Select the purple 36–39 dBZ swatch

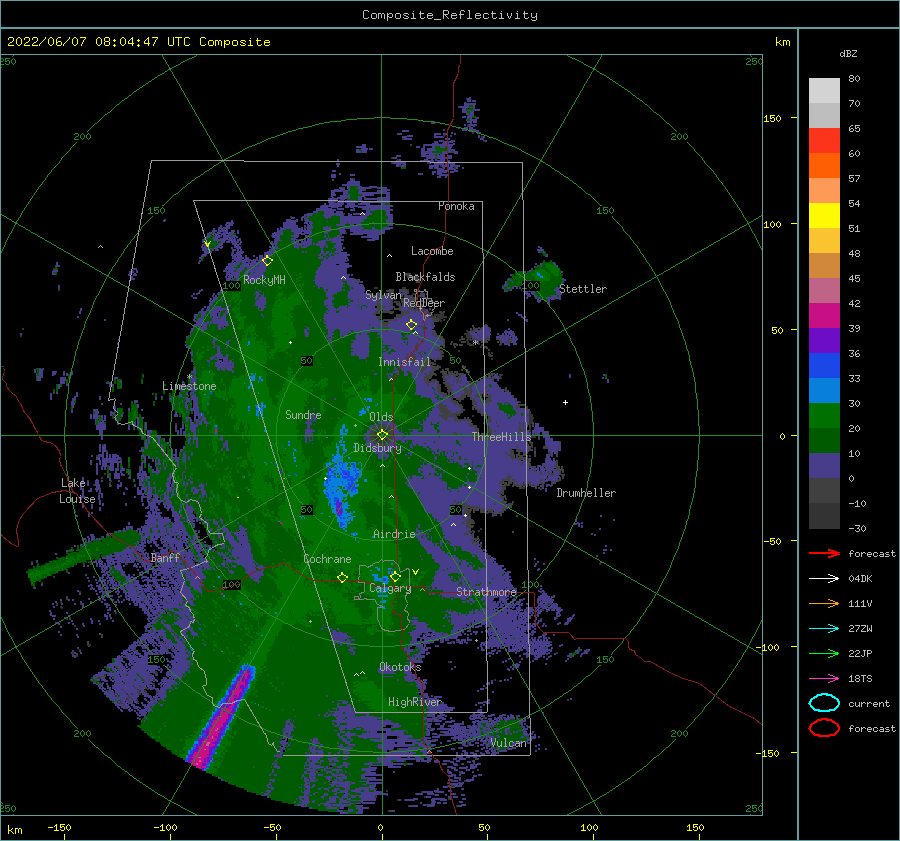pos(824,341)
